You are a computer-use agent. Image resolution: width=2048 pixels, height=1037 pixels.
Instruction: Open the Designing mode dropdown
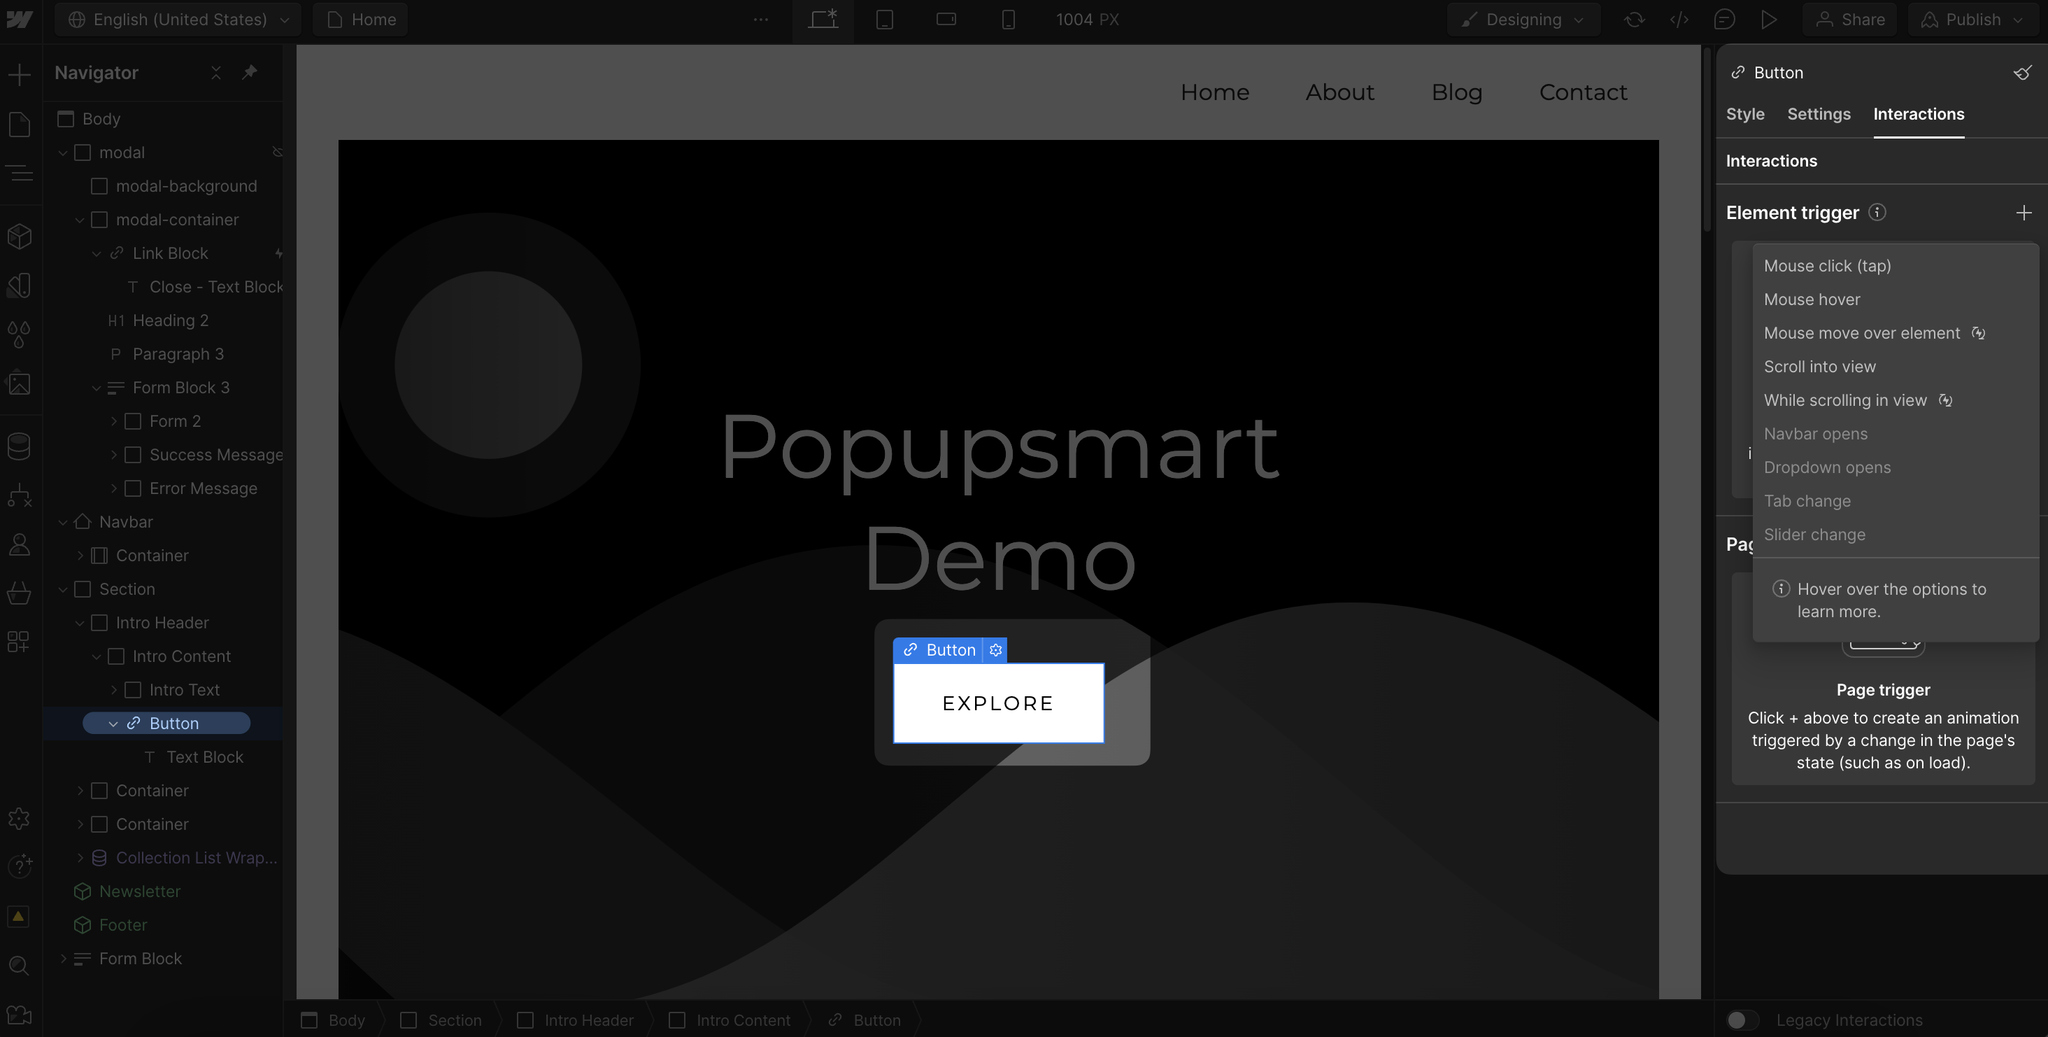1523,19
